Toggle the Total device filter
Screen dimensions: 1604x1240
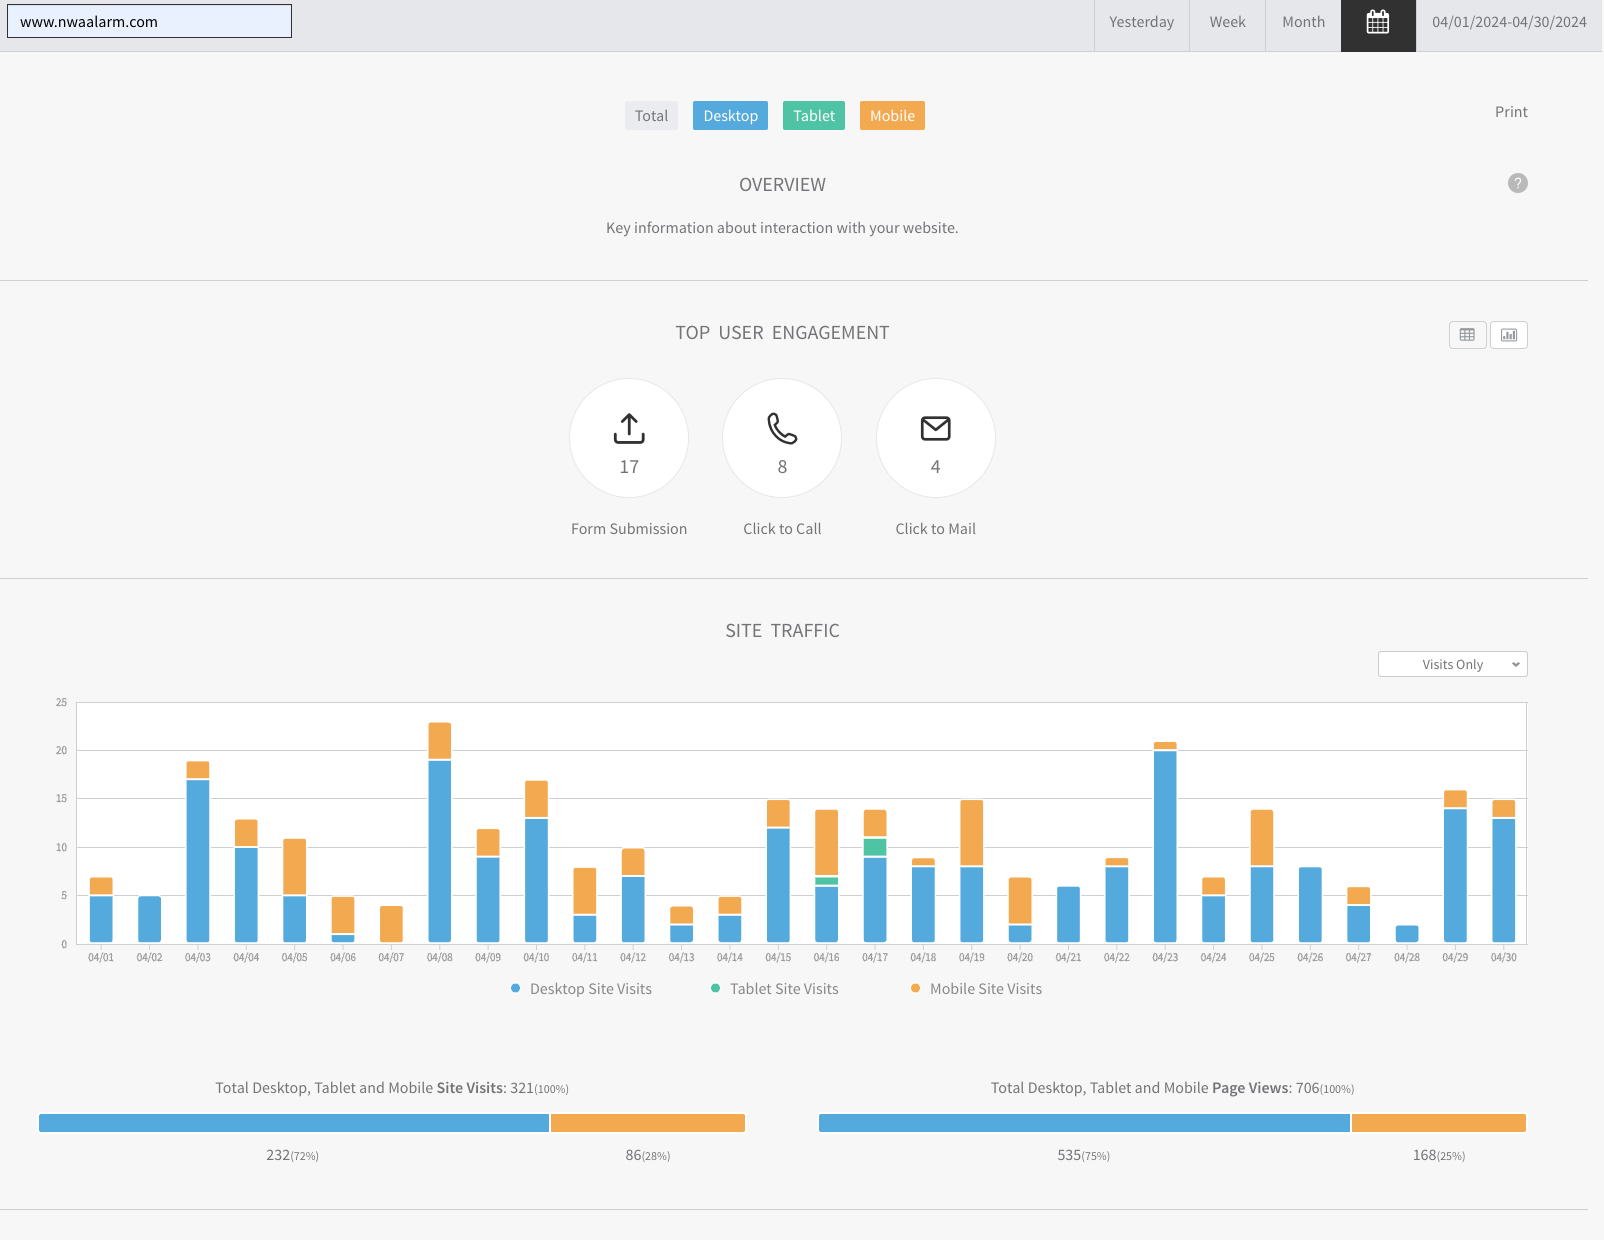pyautogui.click(x=651, y=116)
